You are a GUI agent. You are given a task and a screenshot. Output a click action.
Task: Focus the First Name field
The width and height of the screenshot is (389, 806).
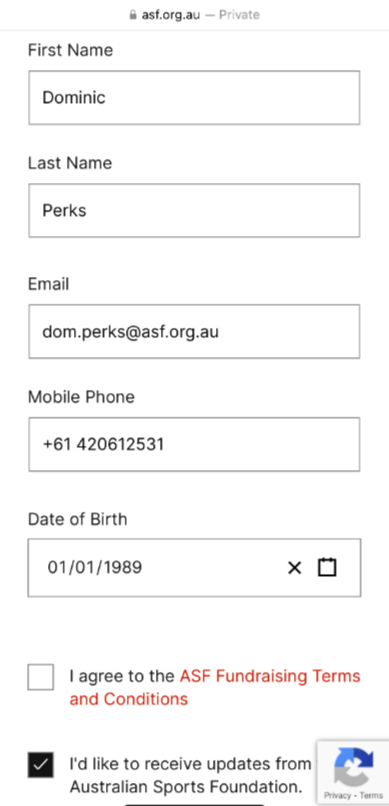(x=194, y=98)
